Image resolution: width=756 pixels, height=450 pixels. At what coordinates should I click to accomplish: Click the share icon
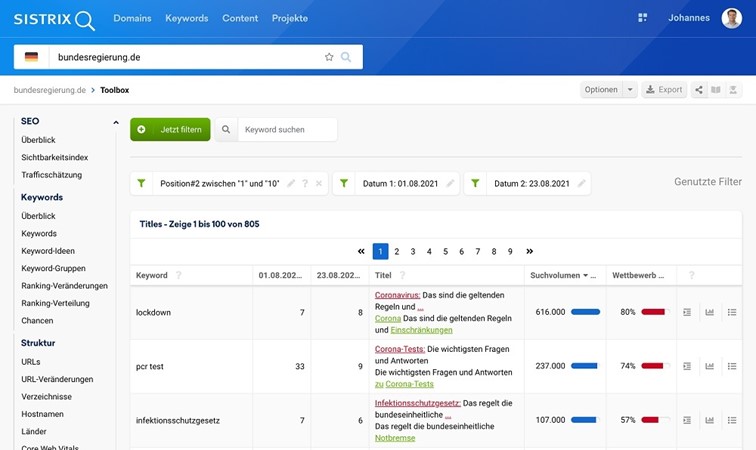(x=699, y=90)
